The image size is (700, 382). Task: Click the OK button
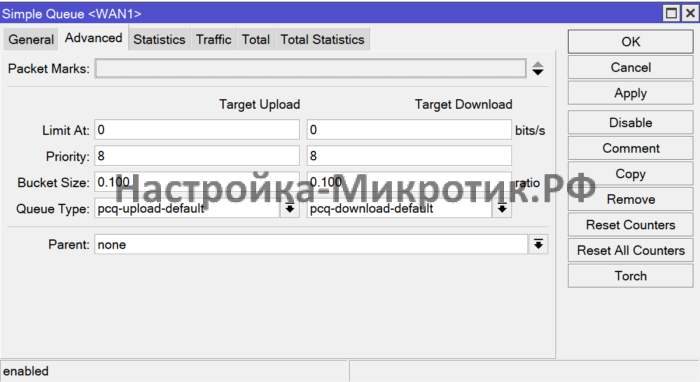[x=630, y=42]
